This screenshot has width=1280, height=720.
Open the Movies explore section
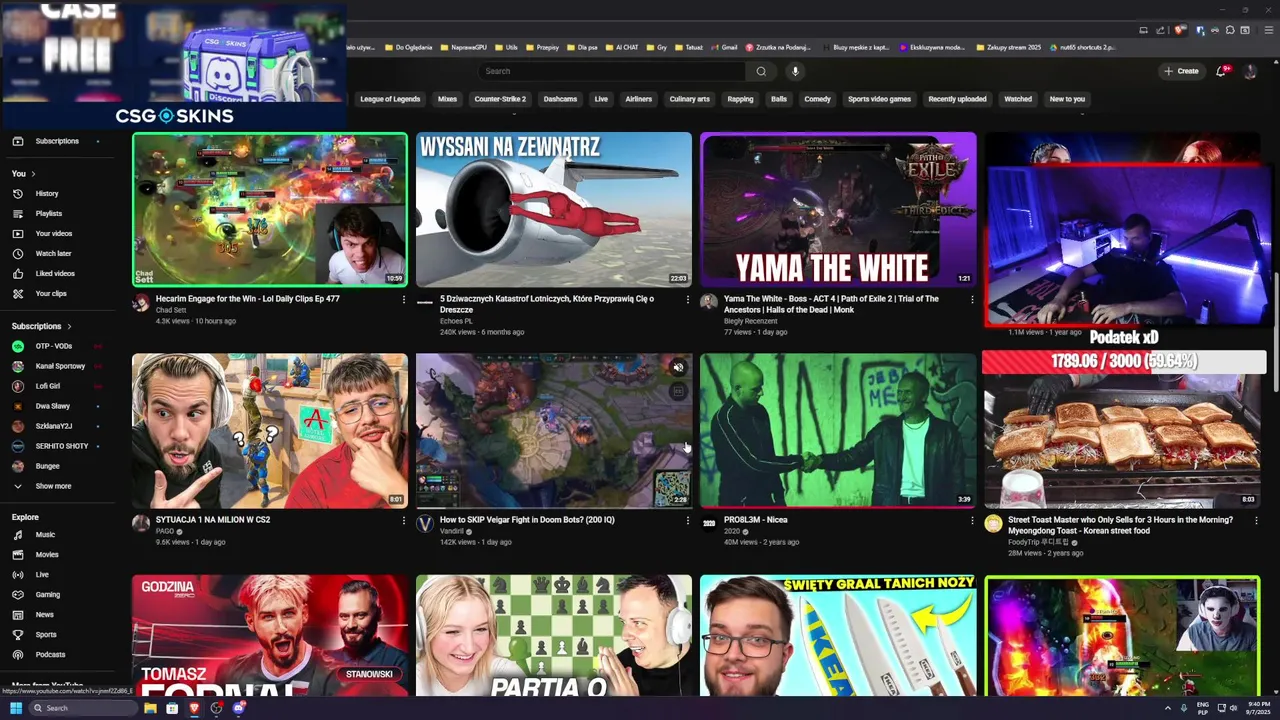click(47, 555)
